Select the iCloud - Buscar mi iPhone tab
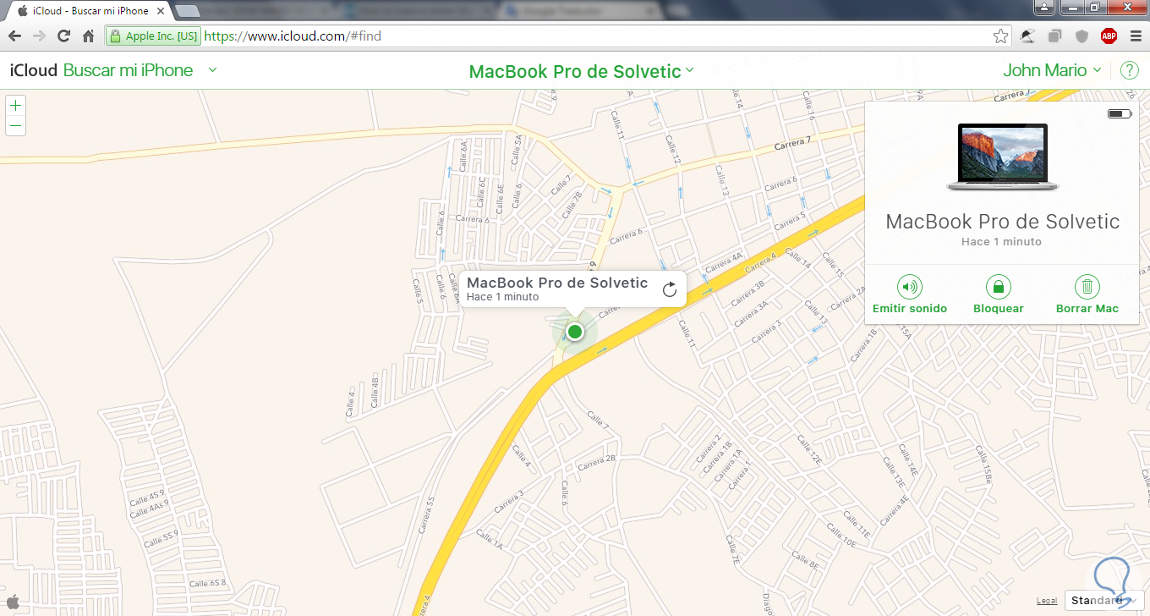This screenshot has width=1150, height=616. (x=91, y=11)
